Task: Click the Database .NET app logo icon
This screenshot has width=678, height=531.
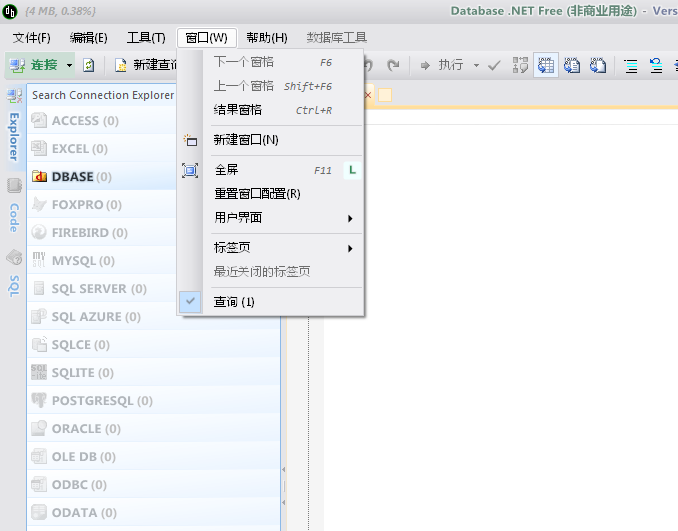Action: click(10, 11)
